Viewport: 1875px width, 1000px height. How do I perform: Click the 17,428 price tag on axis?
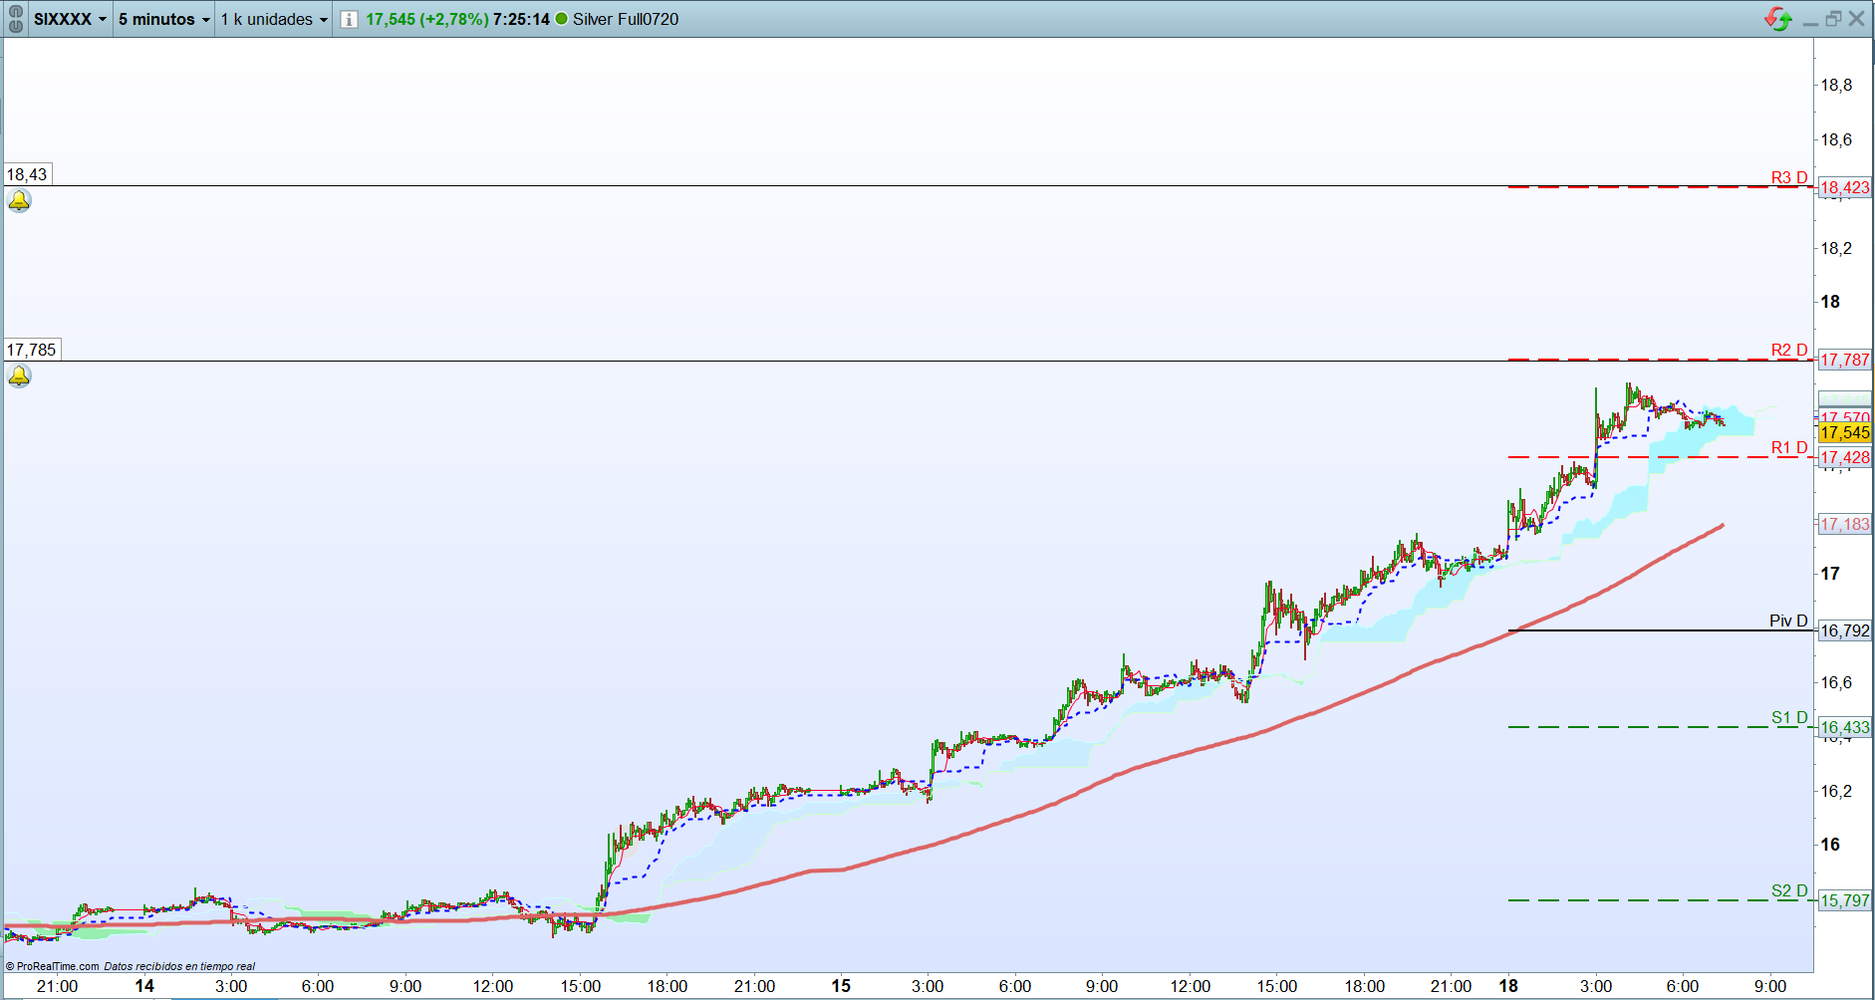click(x=1844, y=457)
